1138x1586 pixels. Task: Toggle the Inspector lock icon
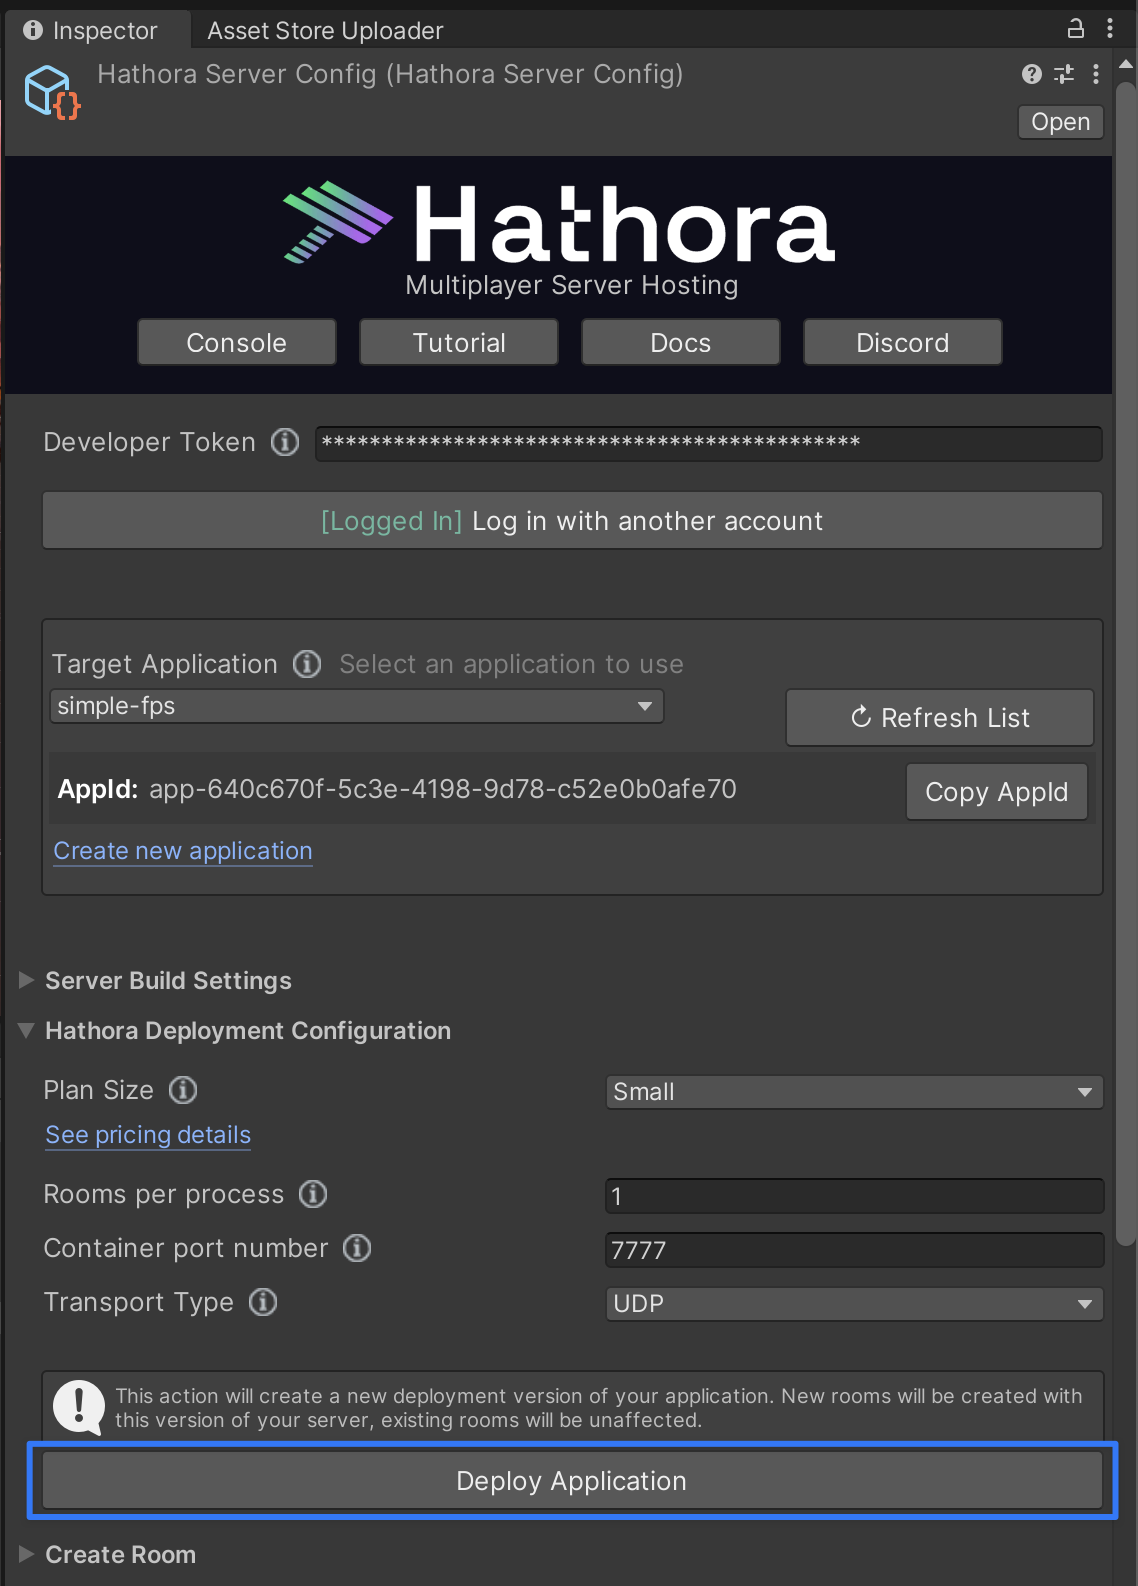click(x=1076, y=28)
